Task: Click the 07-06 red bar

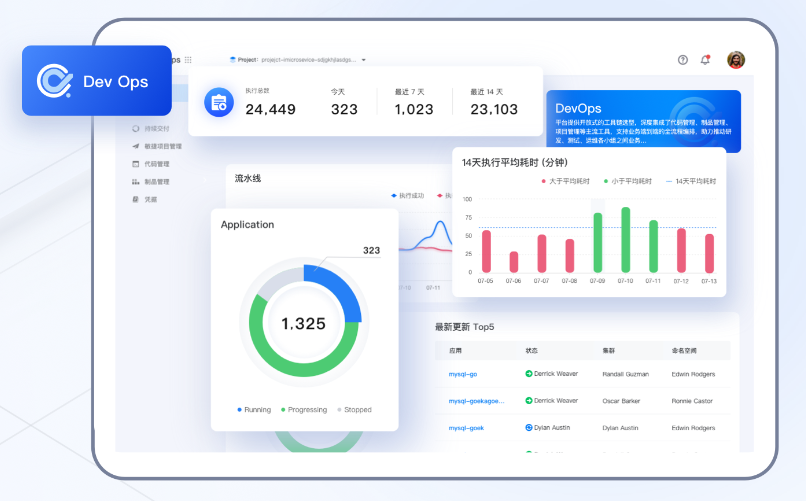Action: [x=514, y=262]
